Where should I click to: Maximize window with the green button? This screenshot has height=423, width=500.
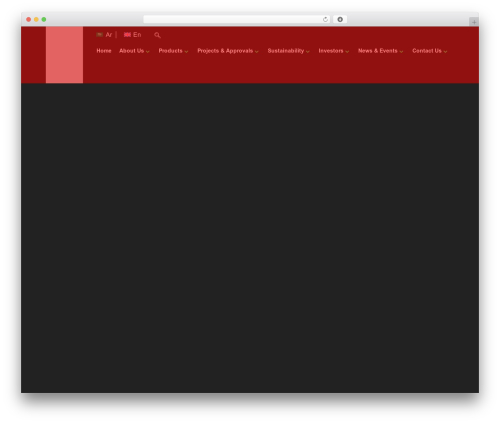[44, 19]
